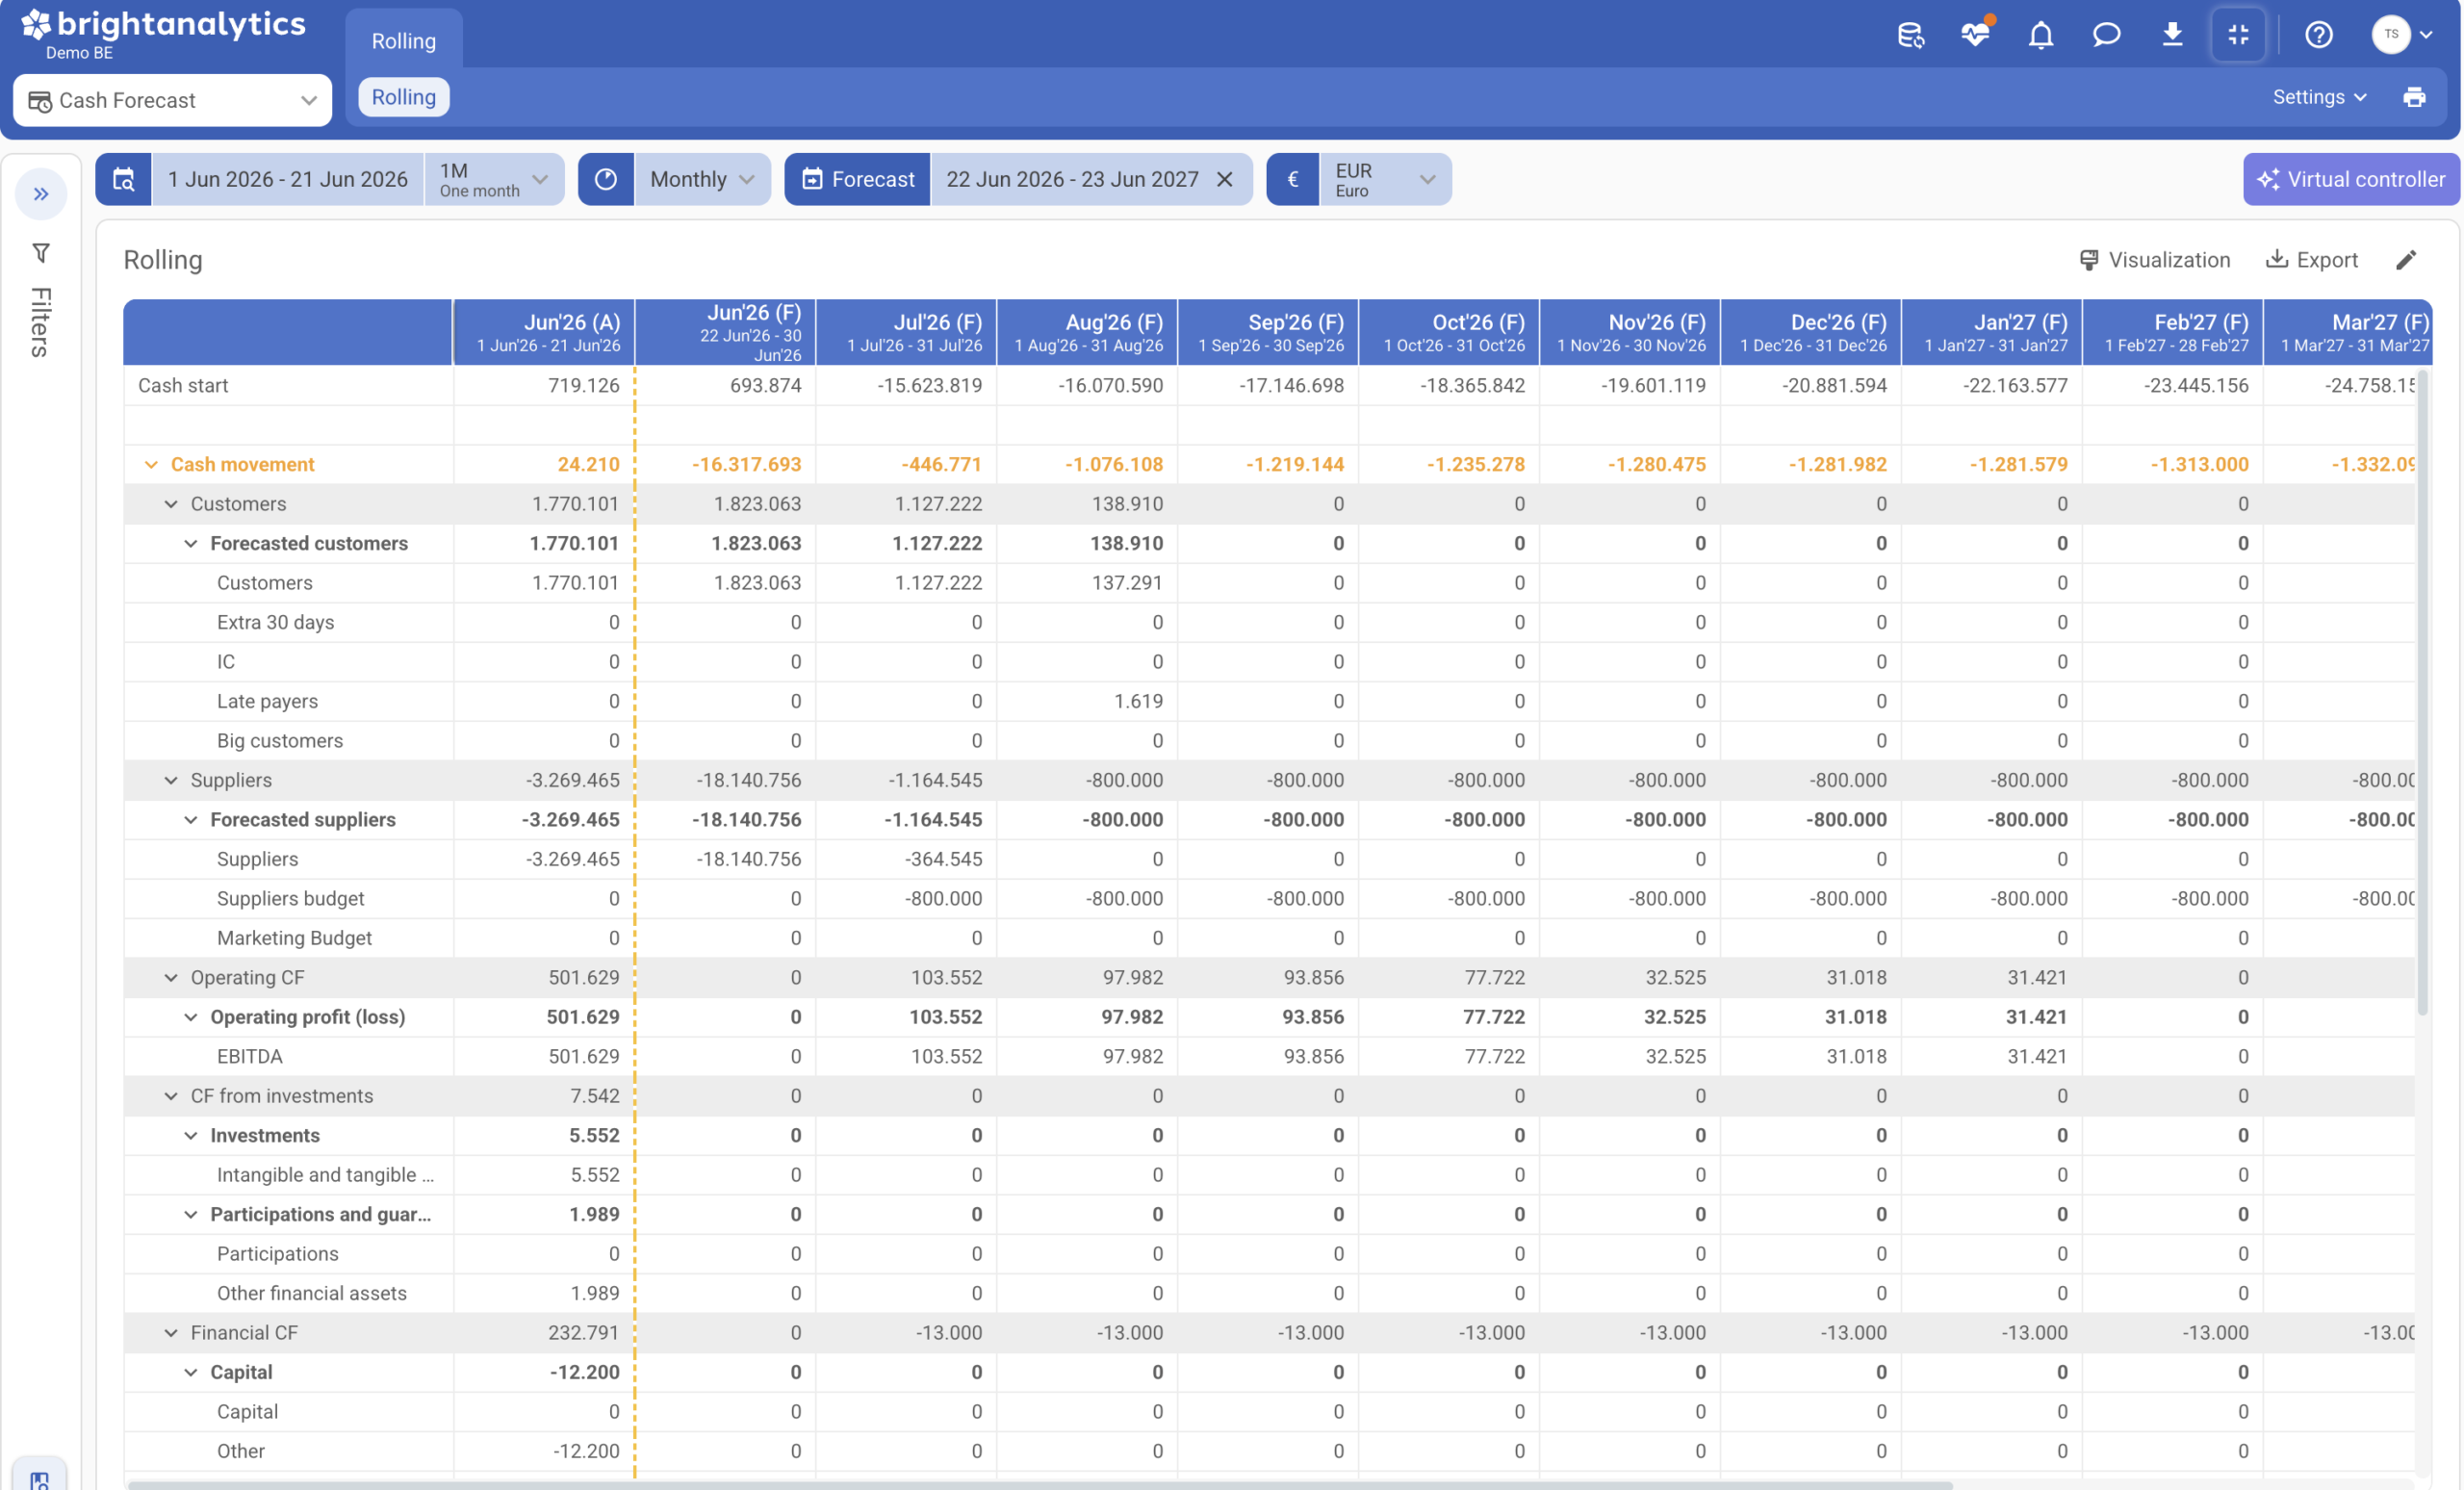
Task: Open the 1M One month period dropdown
Action: (494, 179)
